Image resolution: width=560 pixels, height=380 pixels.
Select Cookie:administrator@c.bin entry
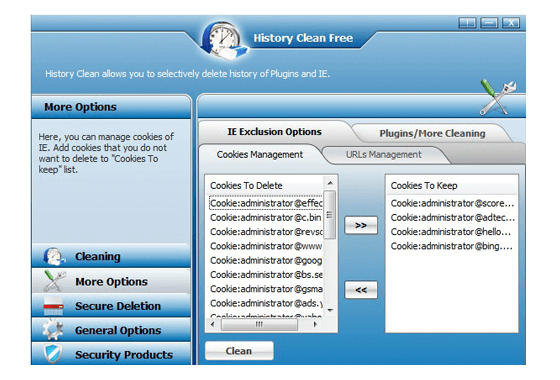pyautogui.click(x=266, y=217)
